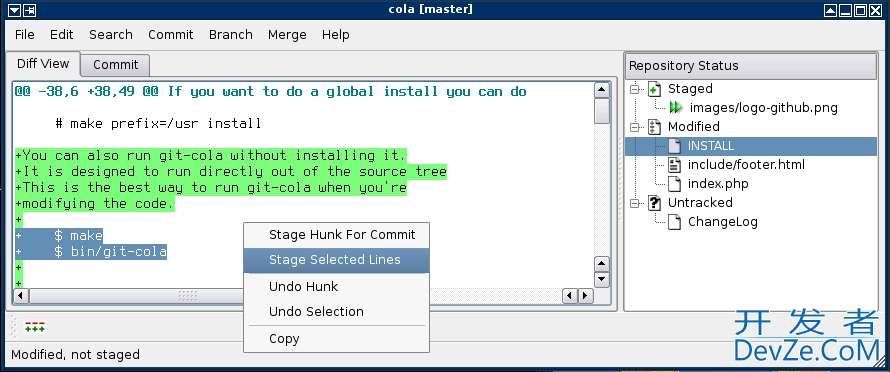Choose Stage Hunk For Commit
Image resolution: width=890 pixels, height=372 pixels.
337,235
